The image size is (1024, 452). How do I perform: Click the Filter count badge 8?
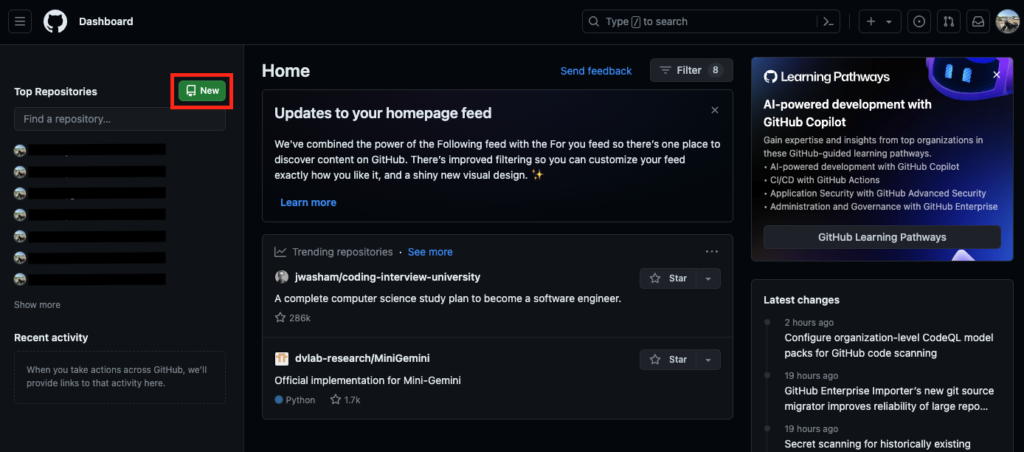(715, 71)
